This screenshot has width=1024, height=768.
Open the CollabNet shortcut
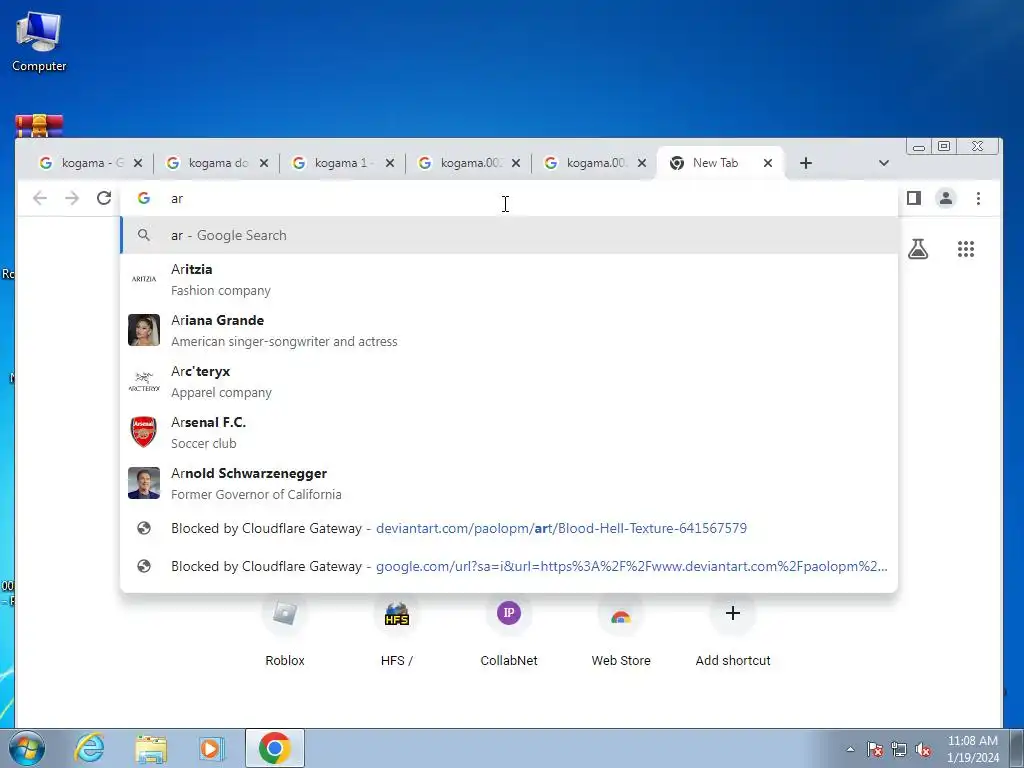pyautogui.click(x=509, y=631)
